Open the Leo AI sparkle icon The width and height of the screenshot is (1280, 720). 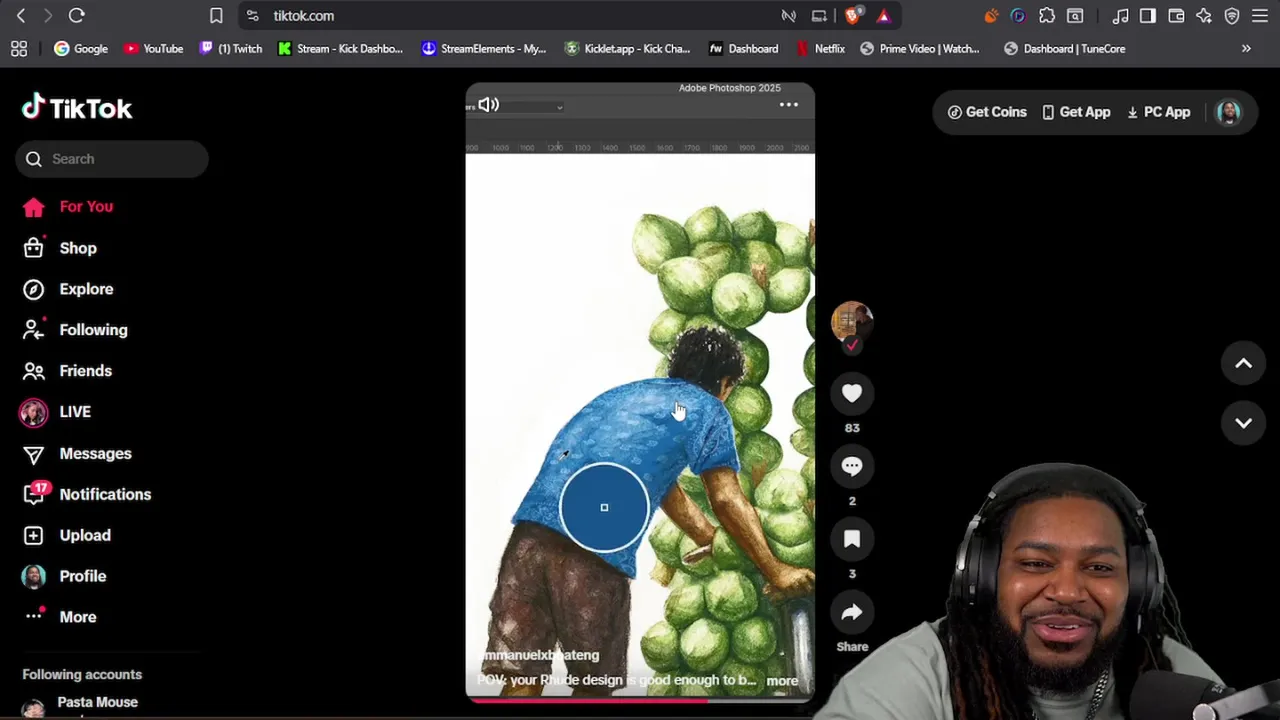pyautogui.click(x=1204, y=15)
